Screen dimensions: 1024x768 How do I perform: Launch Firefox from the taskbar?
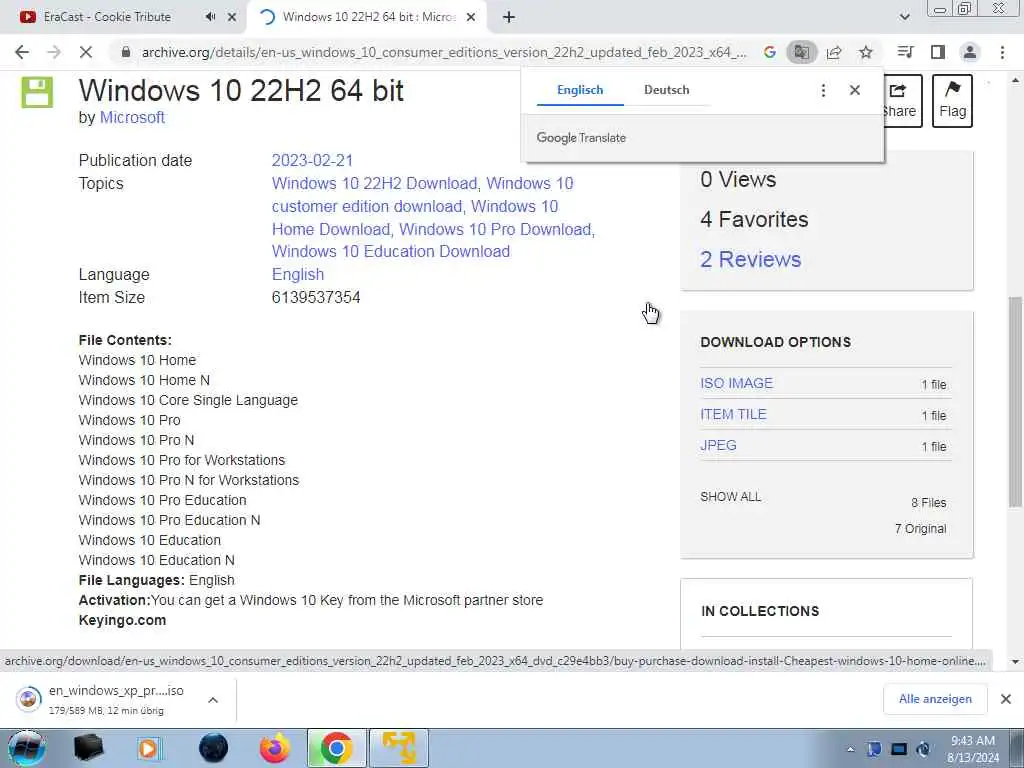[x=275, y=748]
